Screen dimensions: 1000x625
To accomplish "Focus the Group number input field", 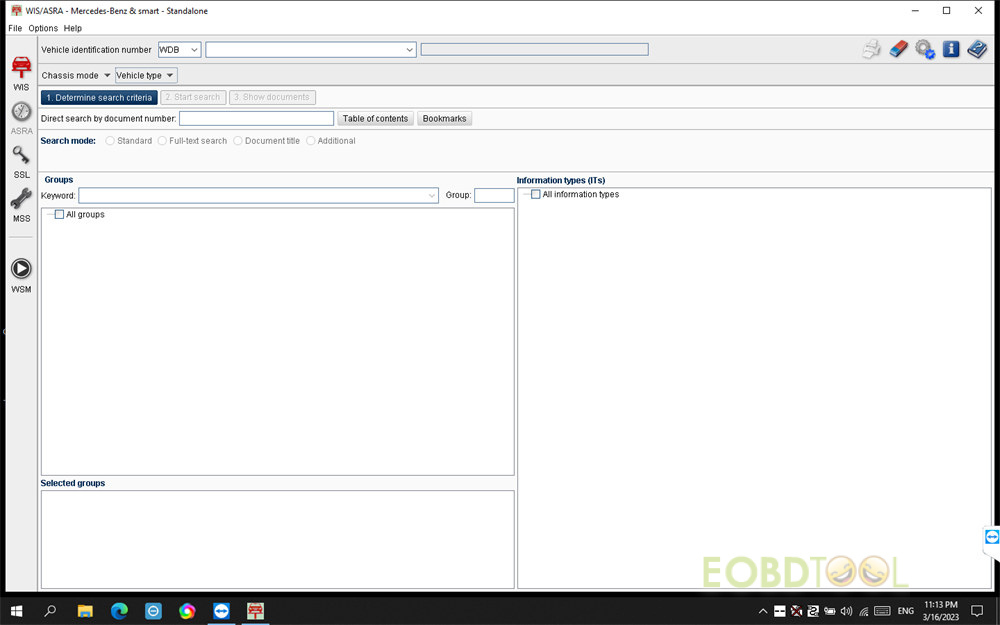I will [x=494, y=195].
